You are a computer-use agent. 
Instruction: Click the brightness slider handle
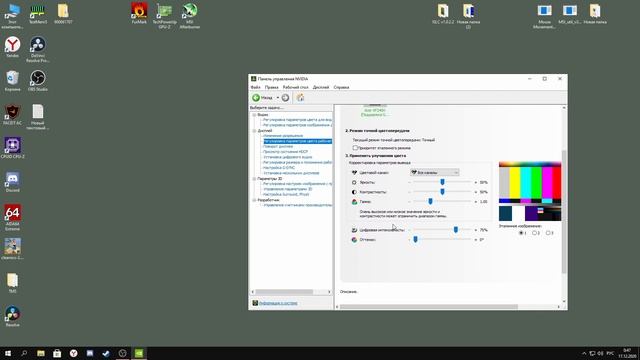[442, 182]
